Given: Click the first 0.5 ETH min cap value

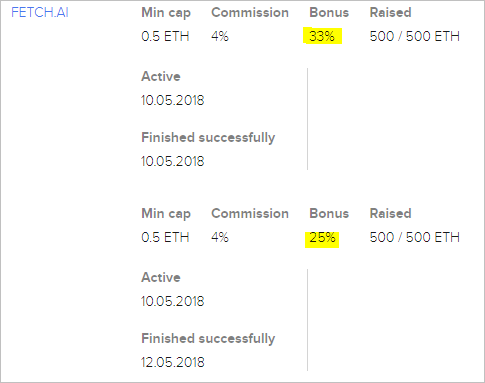Looking at the screenshot, I should click(x=165, y=36).
